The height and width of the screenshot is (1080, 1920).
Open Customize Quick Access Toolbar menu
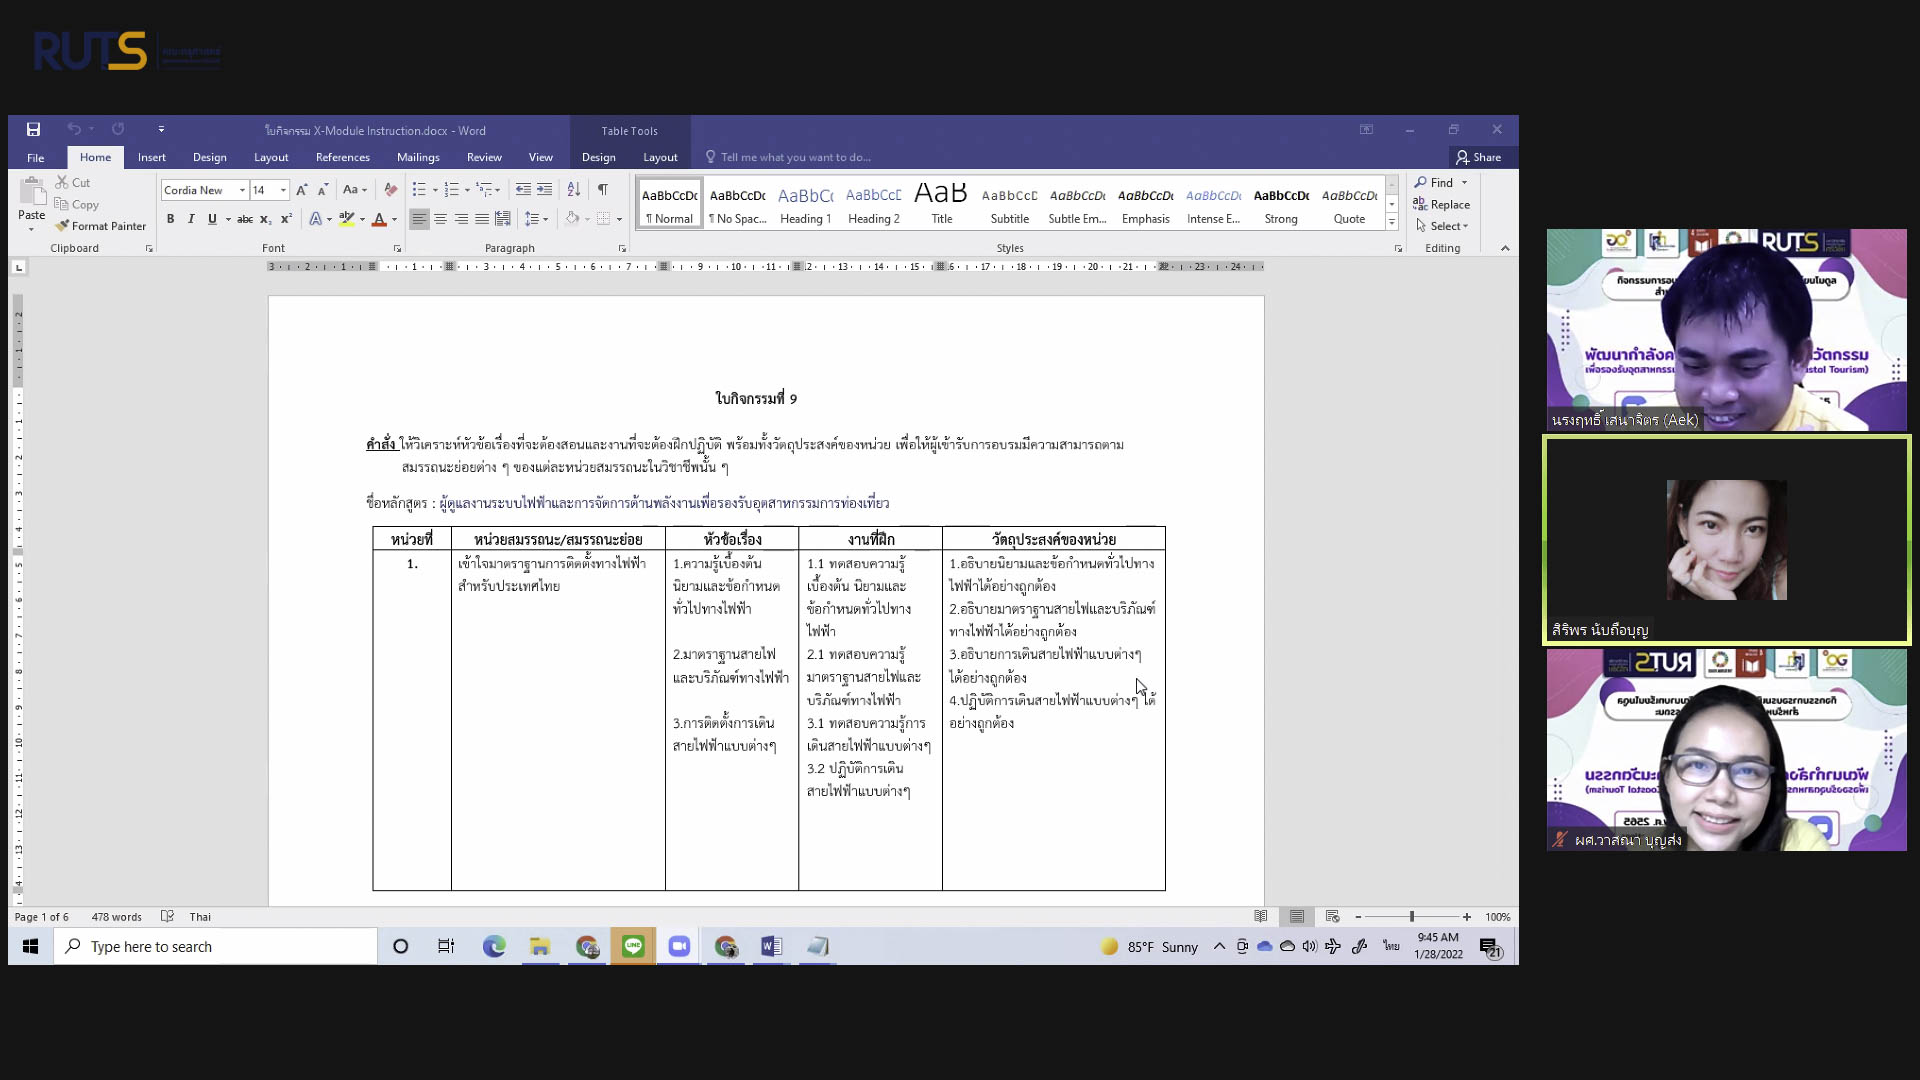click(161, 129)
